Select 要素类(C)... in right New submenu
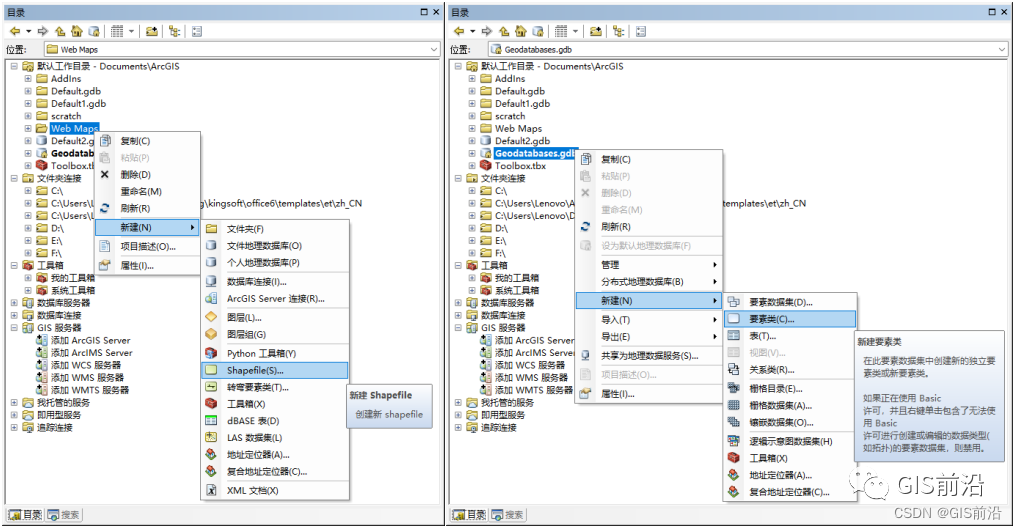 pyautogui.click(x=790, y=319)
